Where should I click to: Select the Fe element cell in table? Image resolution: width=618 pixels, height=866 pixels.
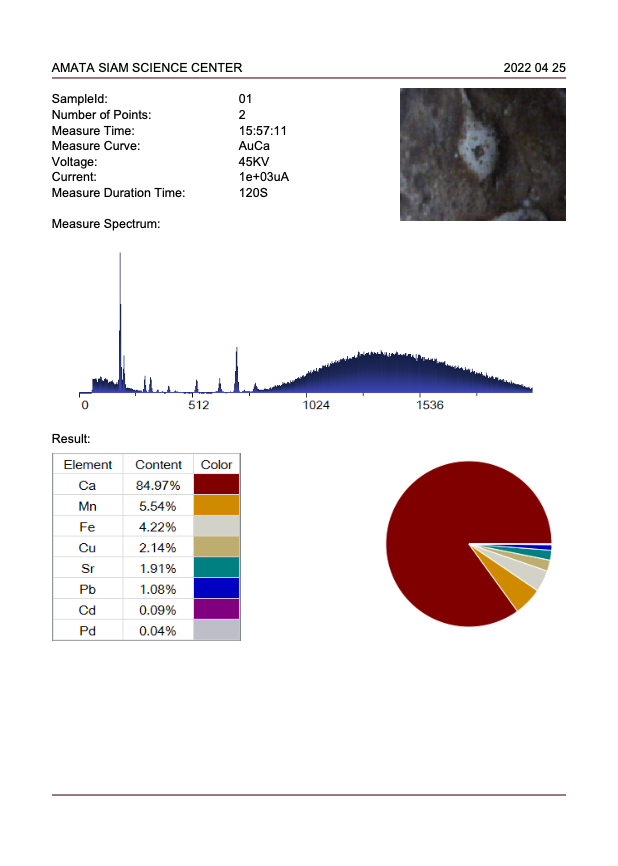tap(88, 527)
